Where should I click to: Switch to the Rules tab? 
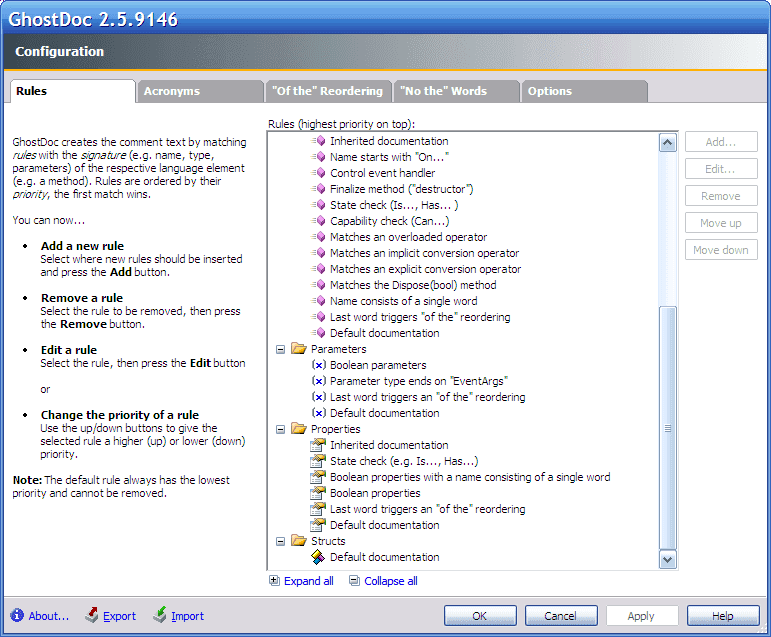pos(72,91)
